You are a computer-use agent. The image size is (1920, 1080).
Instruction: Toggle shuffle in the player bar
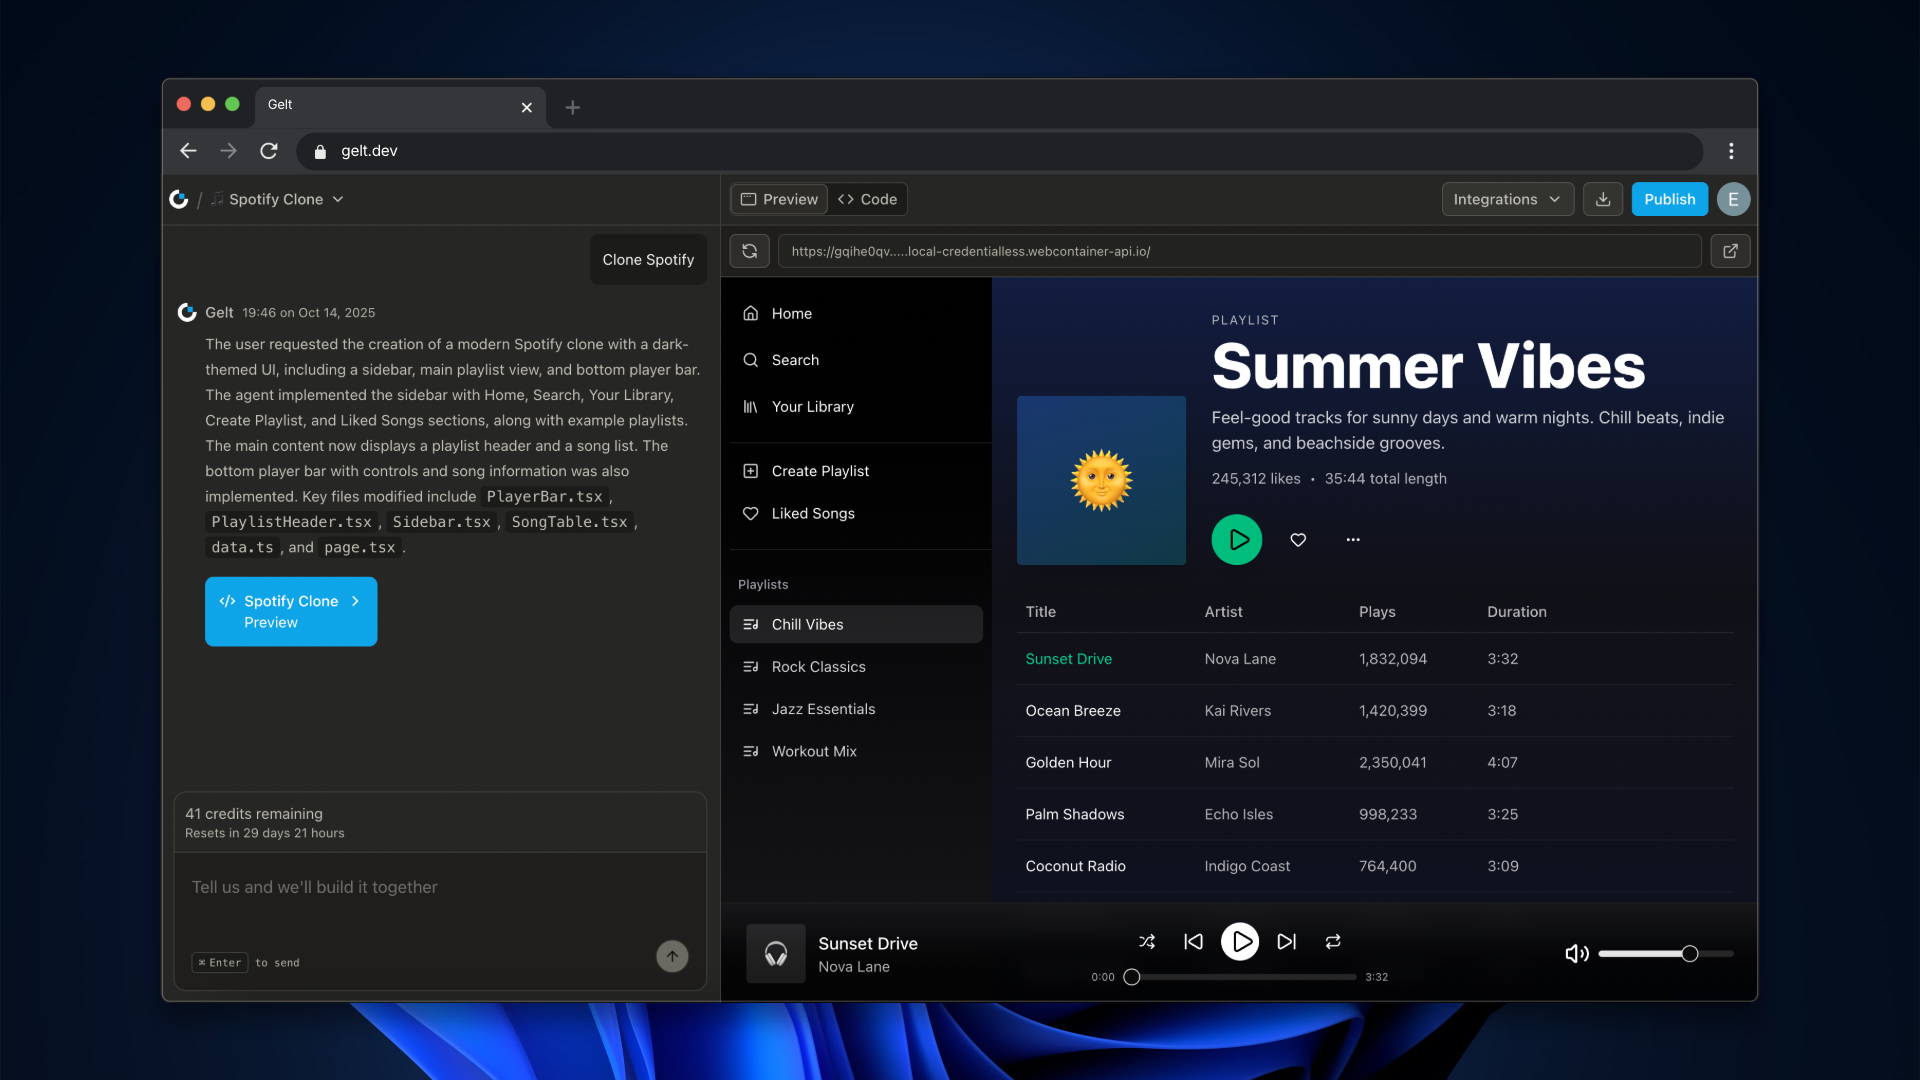[x=1147, y=941]
